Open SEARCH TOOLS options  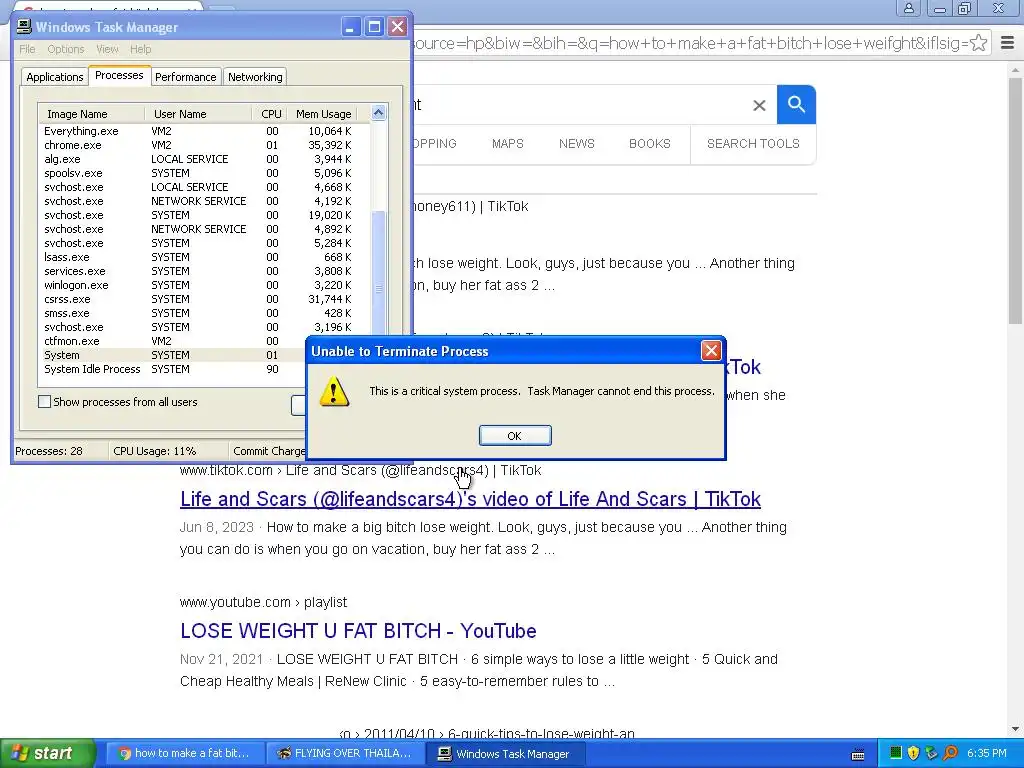753,144
